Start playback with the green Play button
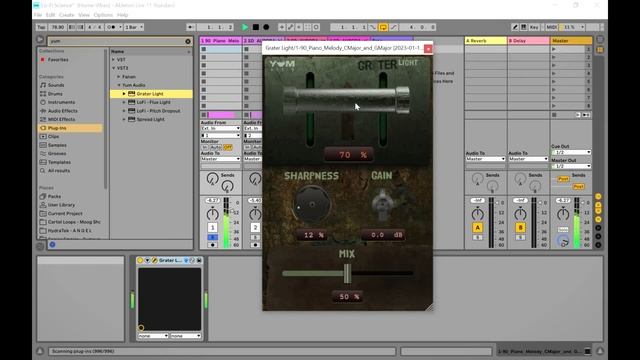Viewport: 640px width, 360px height. (x=245, y=27)
